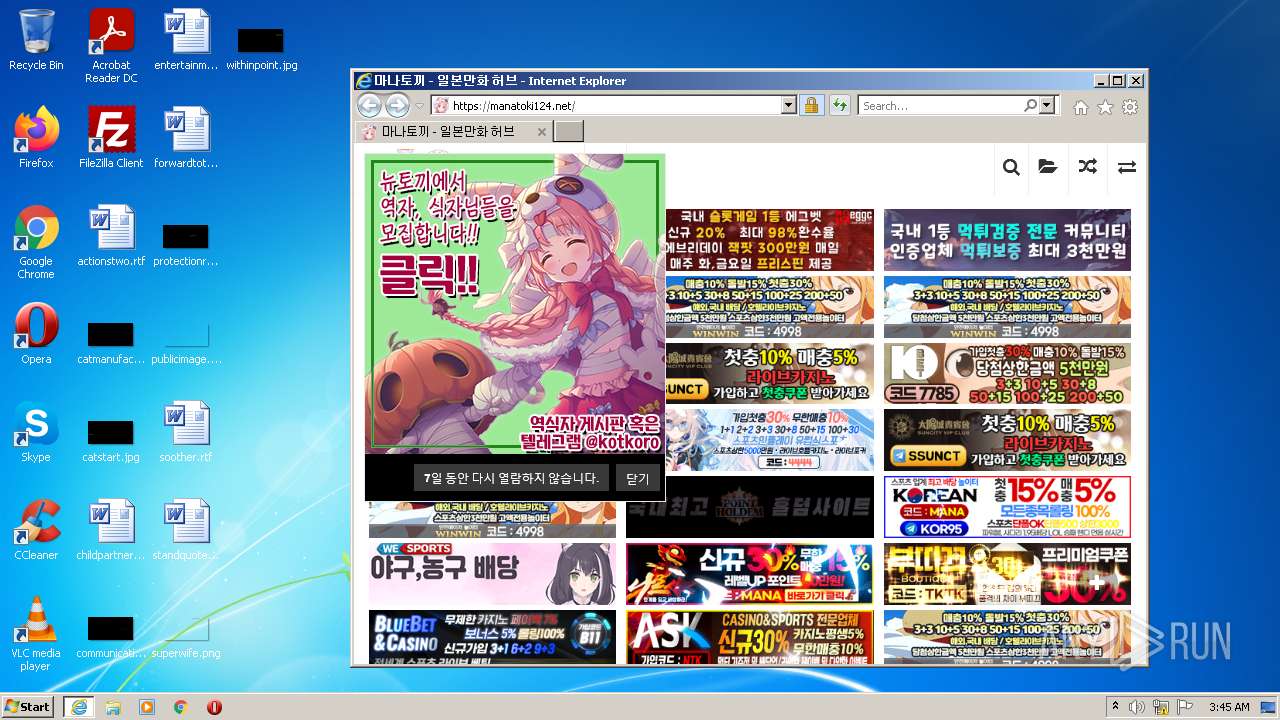The image size is (1280, 720).
Task: Show hidden tray icons arrow
Action: pos(1115,707)
